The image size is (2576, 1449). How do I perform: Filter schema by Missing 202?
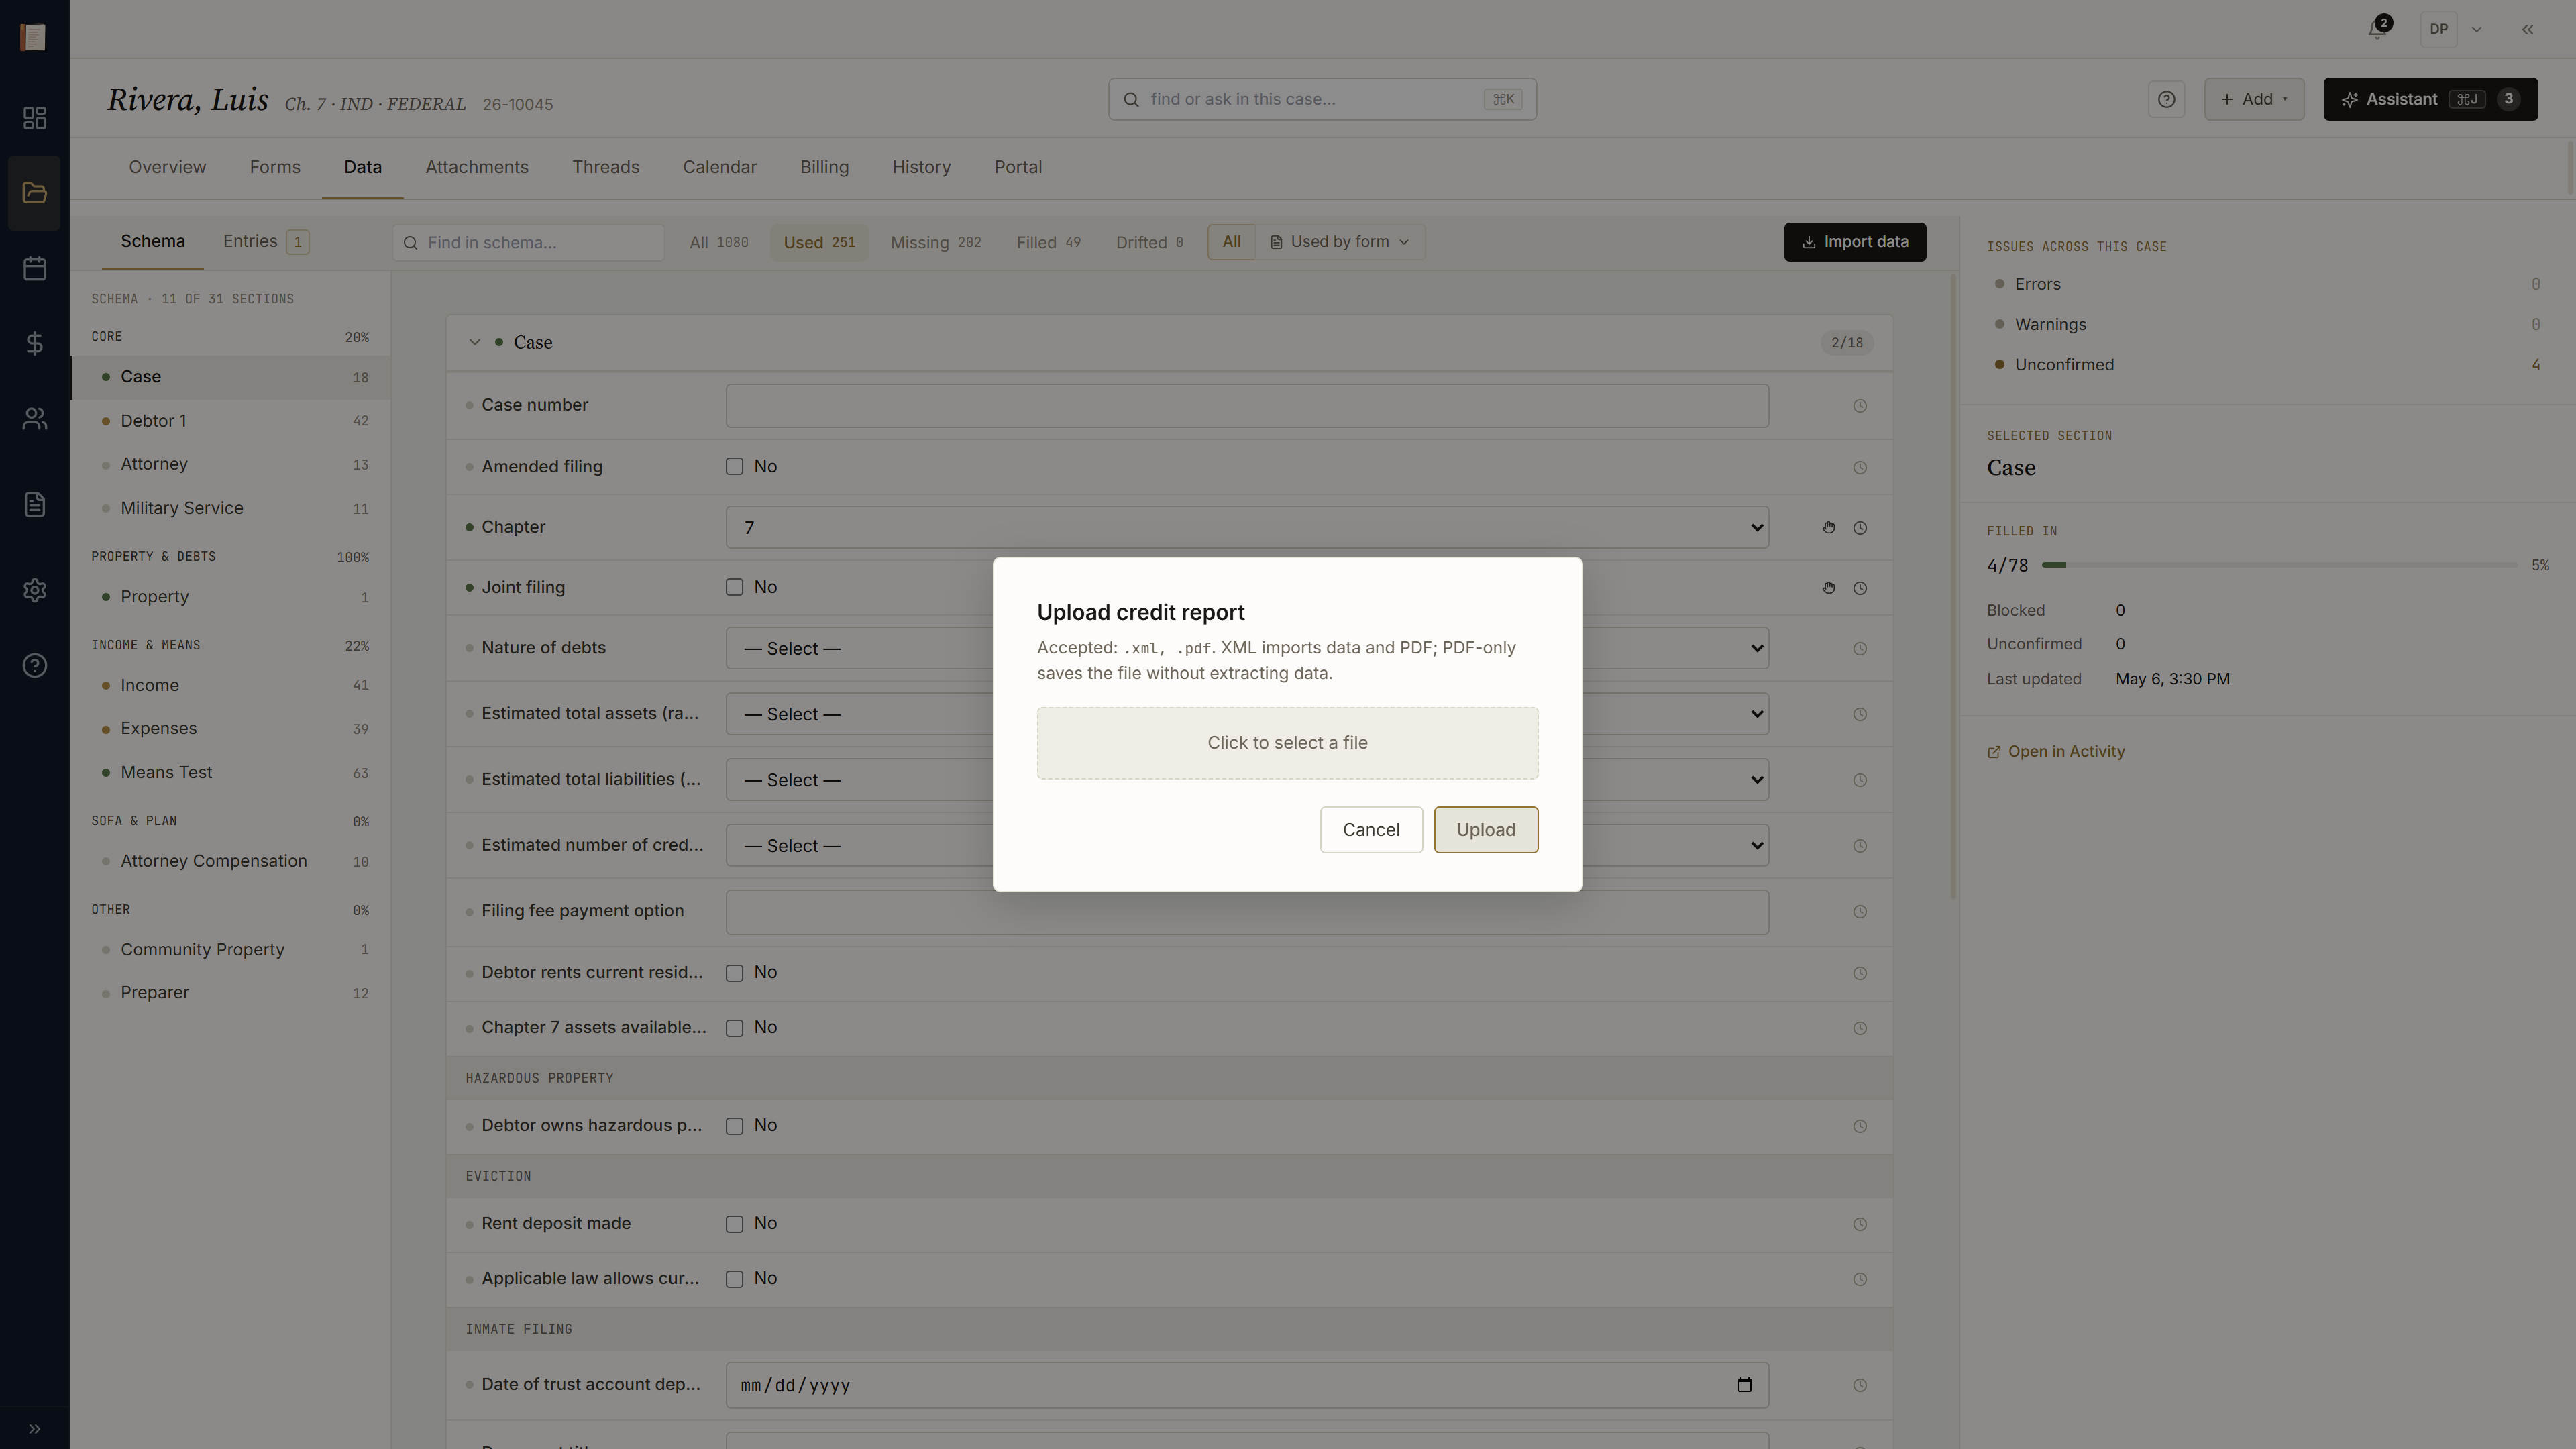pyautogui.click(x=936, y=242)
